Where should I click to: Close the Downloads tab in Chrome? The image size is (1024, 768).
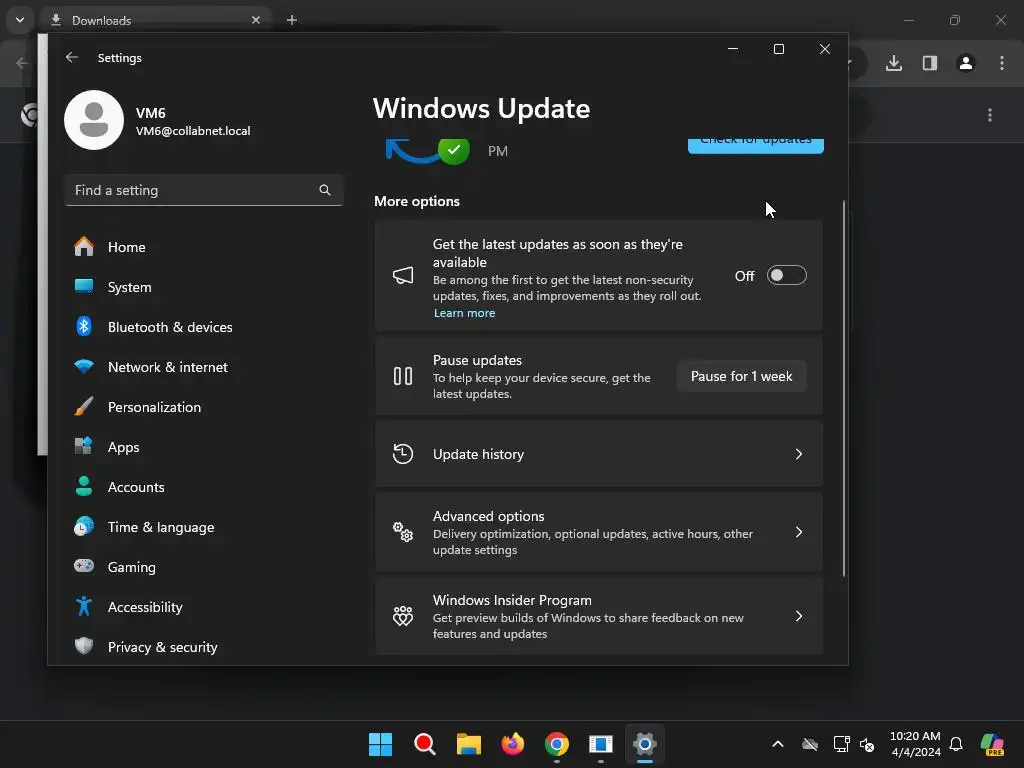tap(256, 20)
